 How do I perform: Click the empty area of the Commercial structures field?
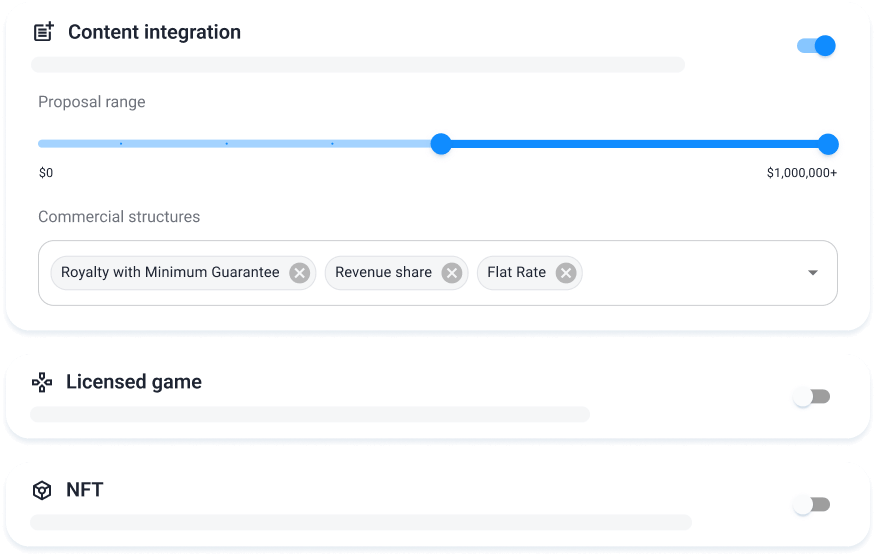(x=690, y=273)
